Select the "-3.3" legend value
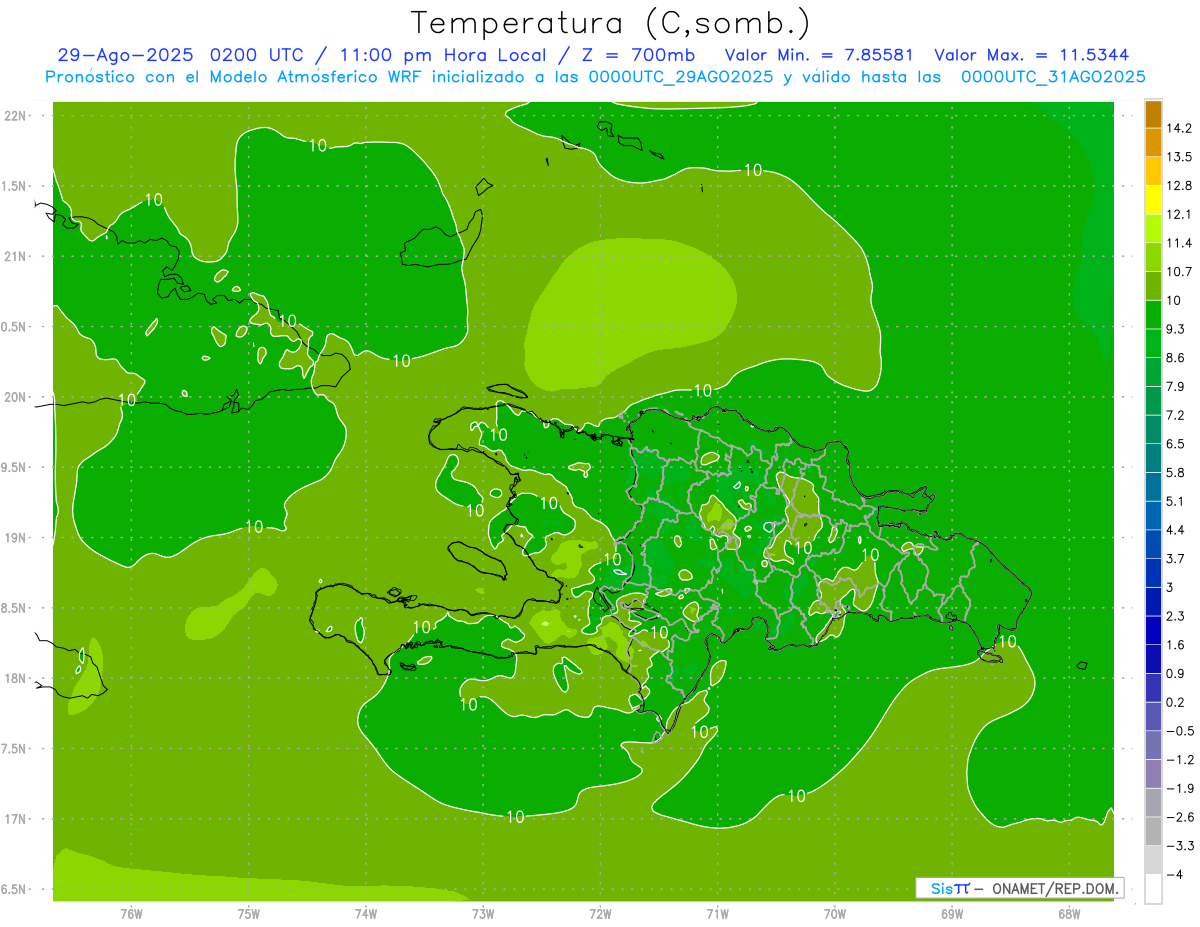 1179,846
